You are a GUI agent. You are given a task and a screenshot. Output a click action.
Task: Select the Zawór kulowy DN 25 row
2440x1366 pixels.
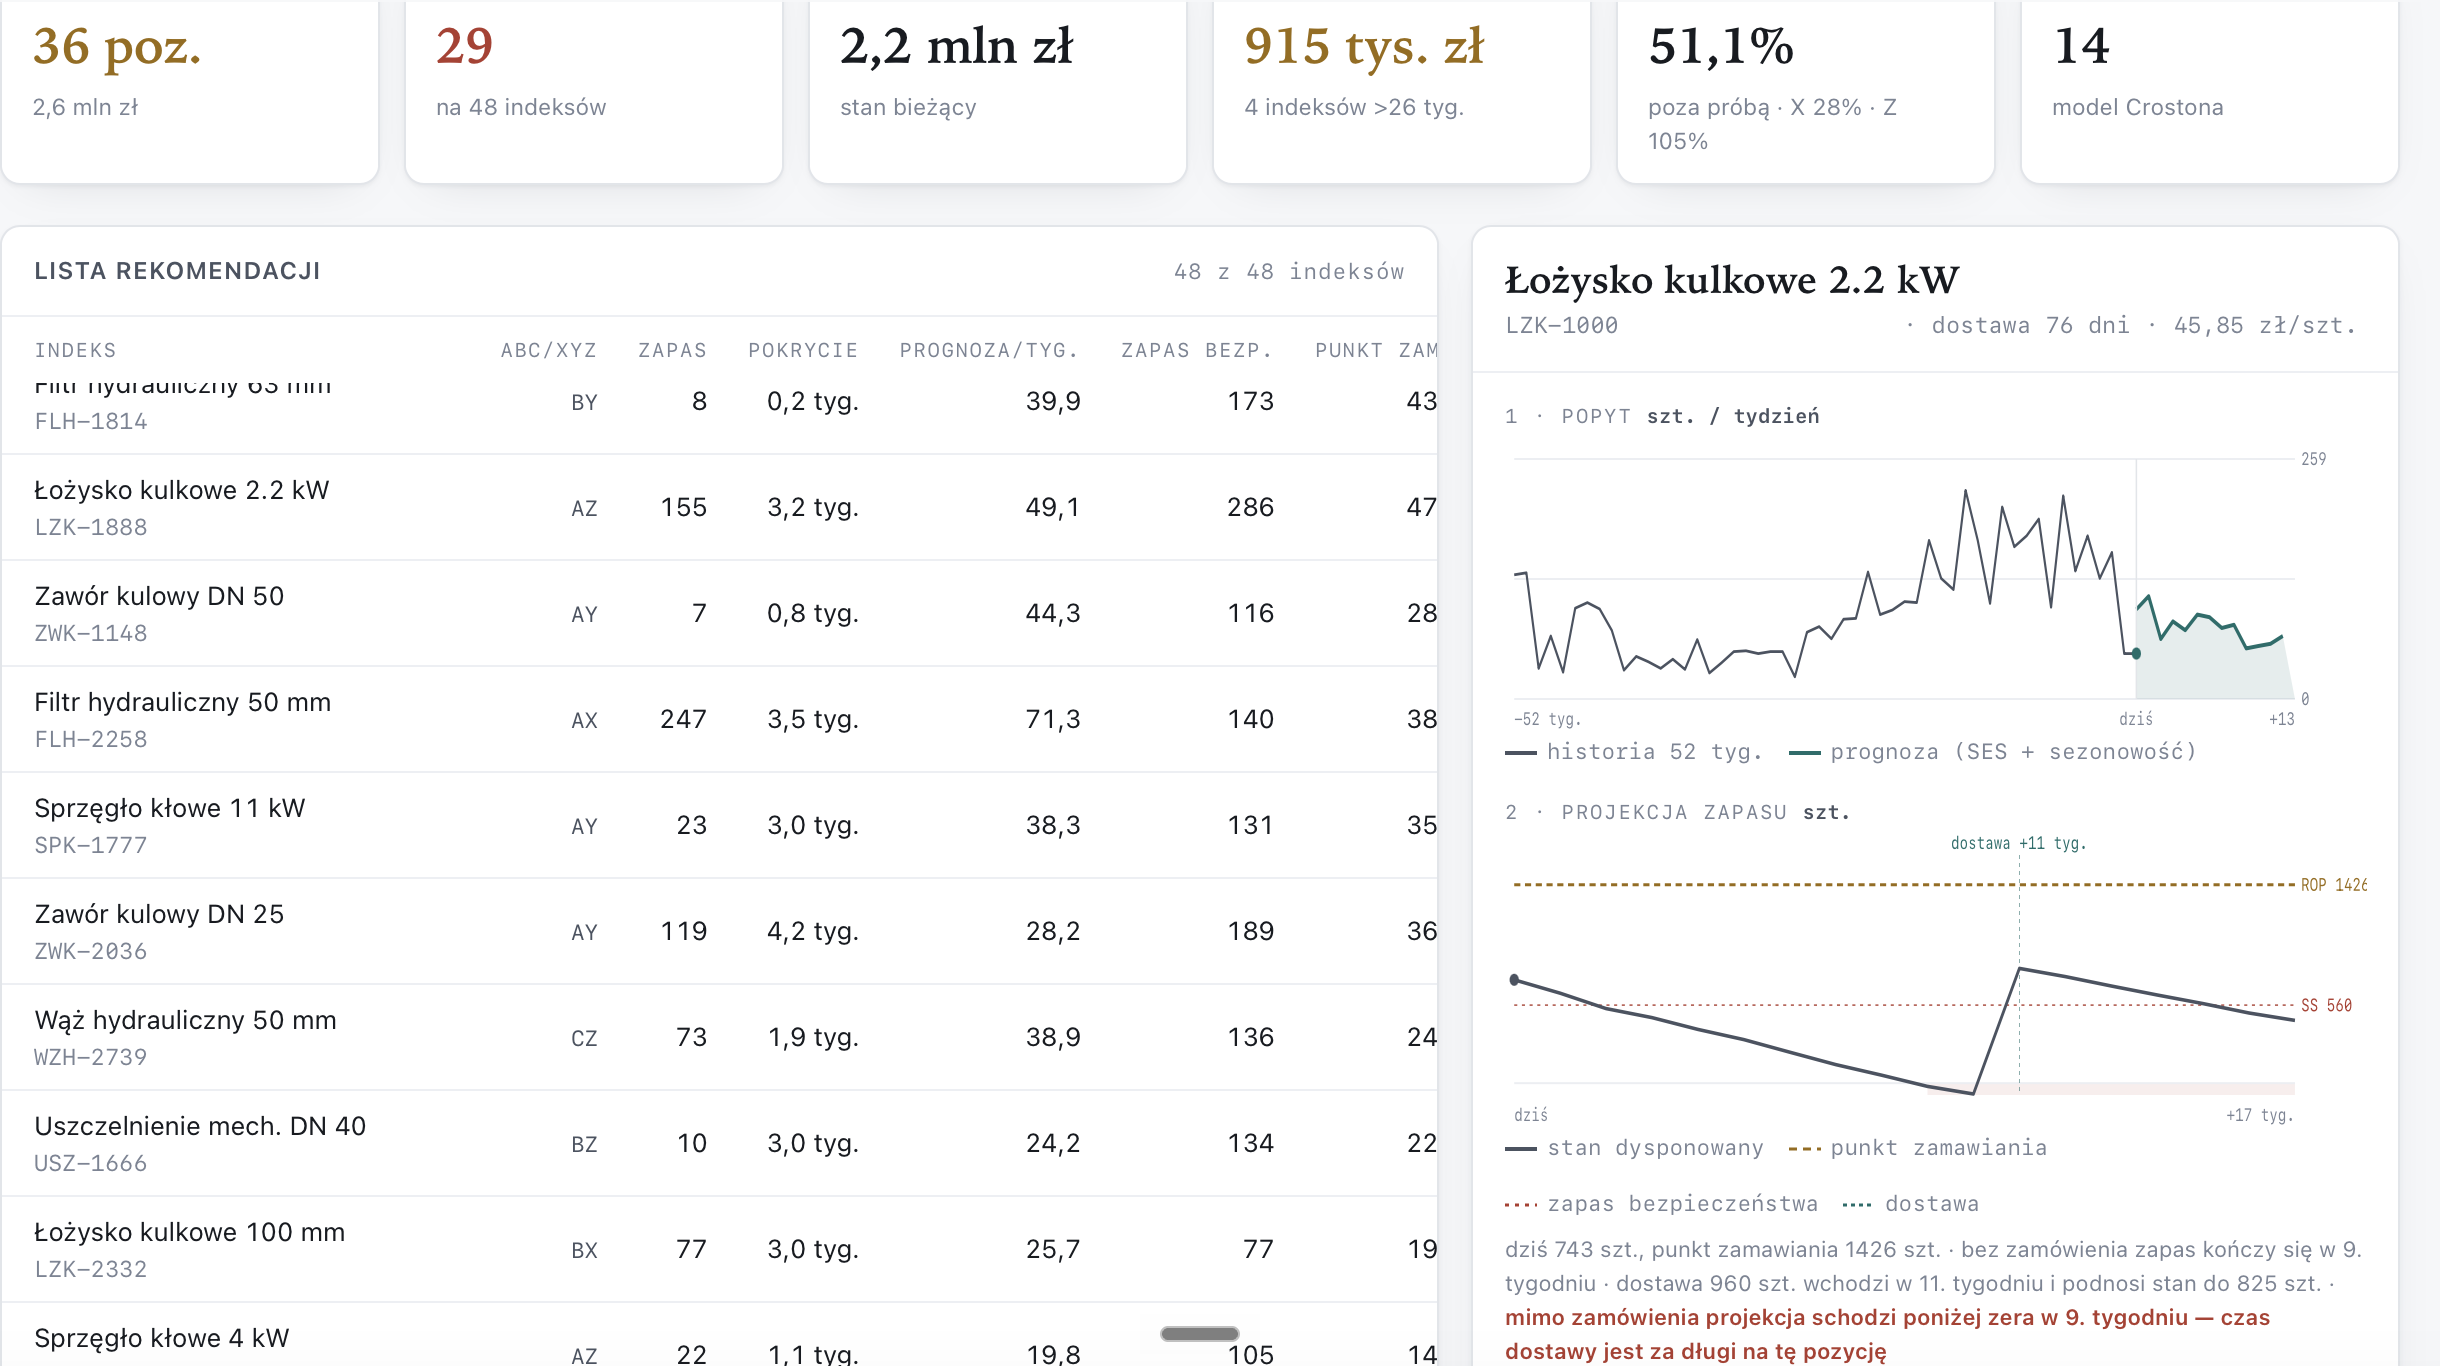point(720,931)
